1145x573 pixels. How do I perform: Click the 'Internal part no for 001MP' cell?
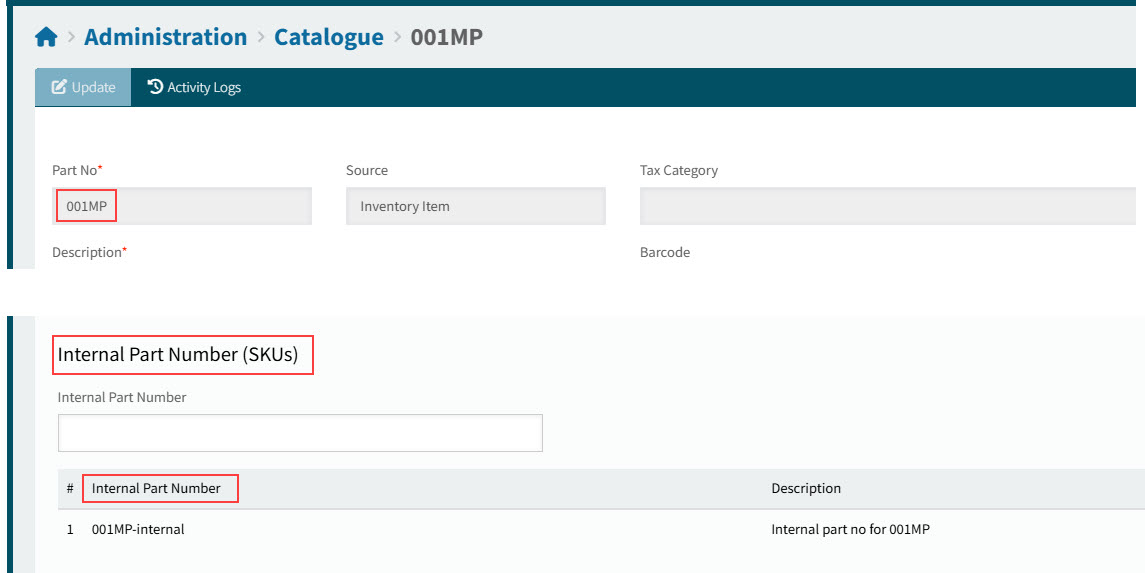point(850,530)
